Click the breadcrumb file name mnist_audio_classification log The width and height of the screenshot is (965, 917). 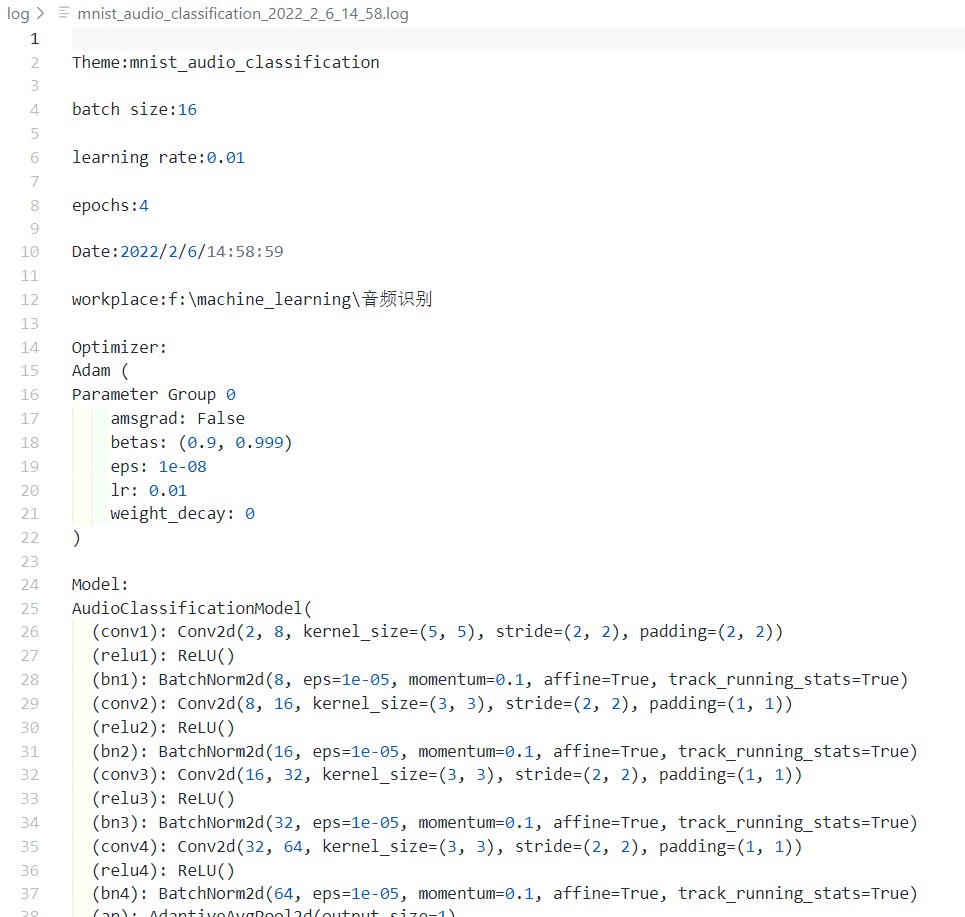(242, 14)
